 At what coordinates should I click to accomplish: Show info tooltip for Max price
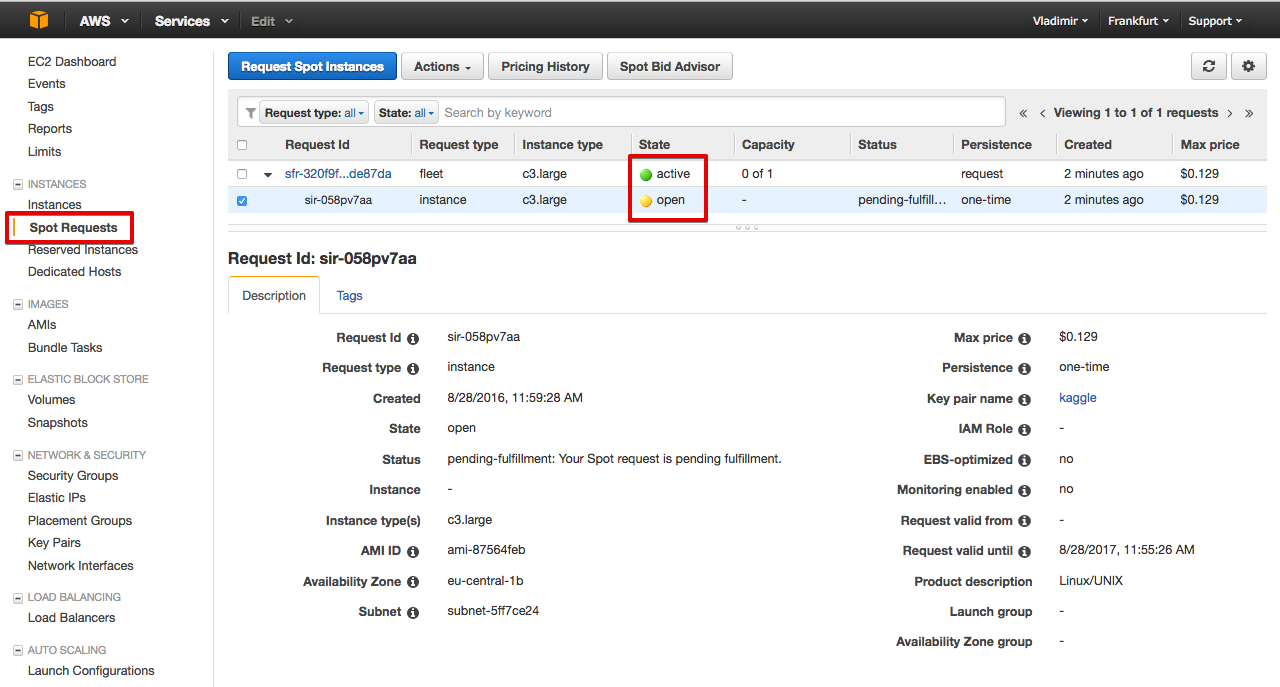1024,339
